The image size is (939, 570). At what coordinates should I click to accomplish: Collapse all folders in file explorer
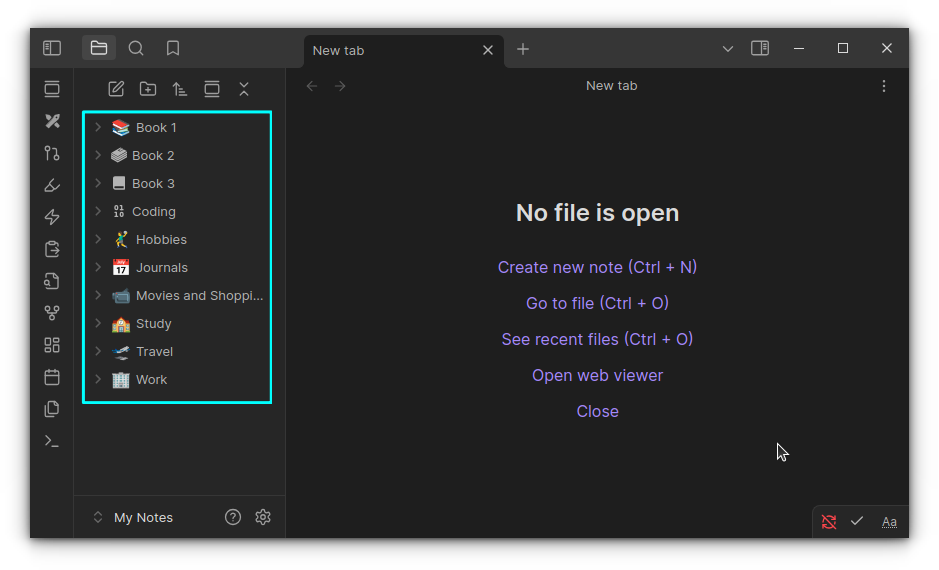point(244,89)
